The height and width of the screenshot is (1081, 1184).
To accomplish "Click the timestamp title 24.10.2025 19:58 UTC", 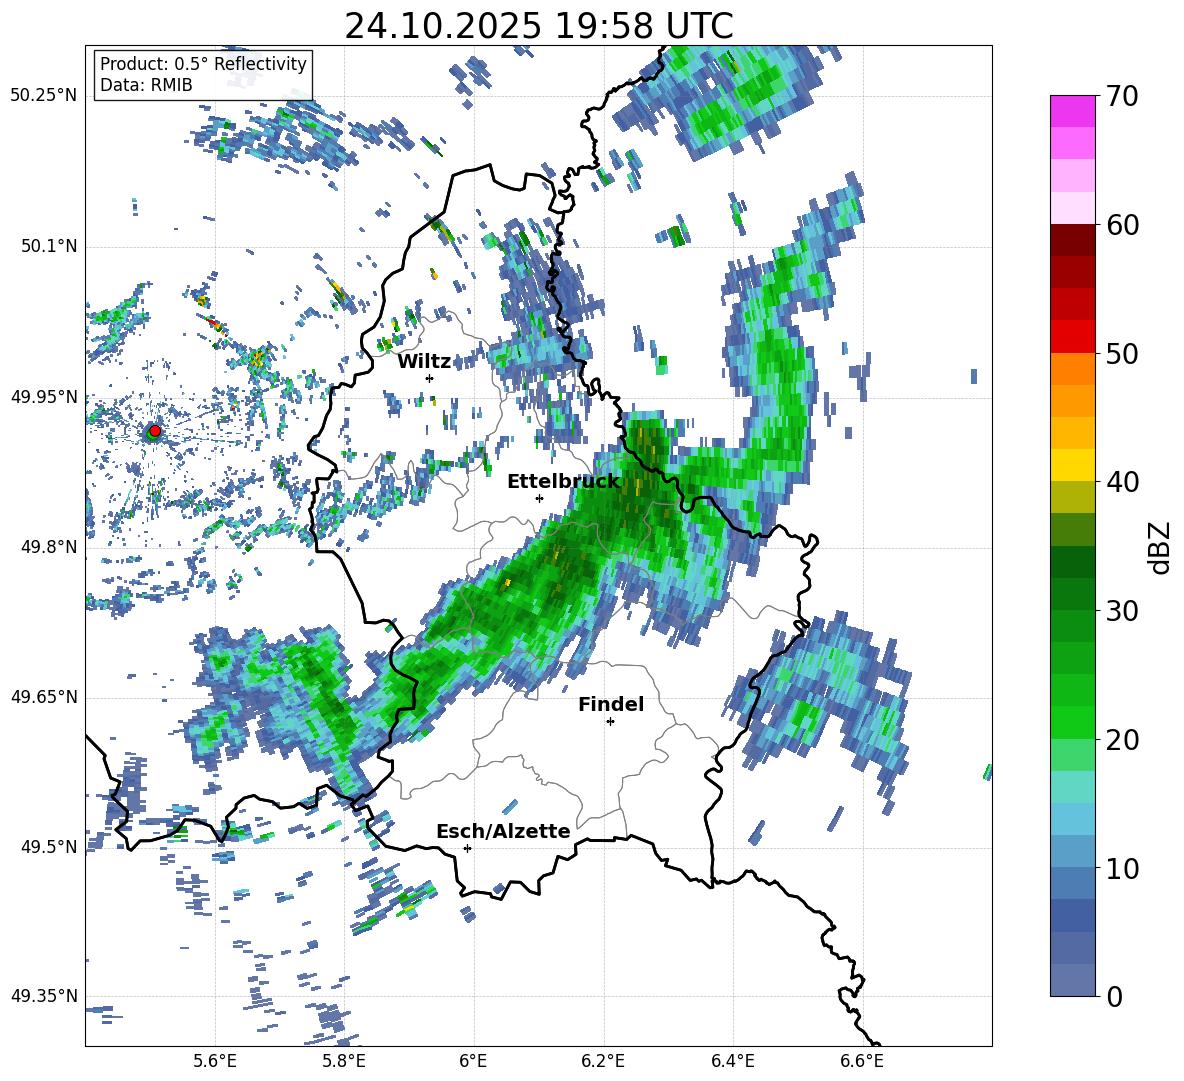I will pyautogui.click(x=538, y=26).
